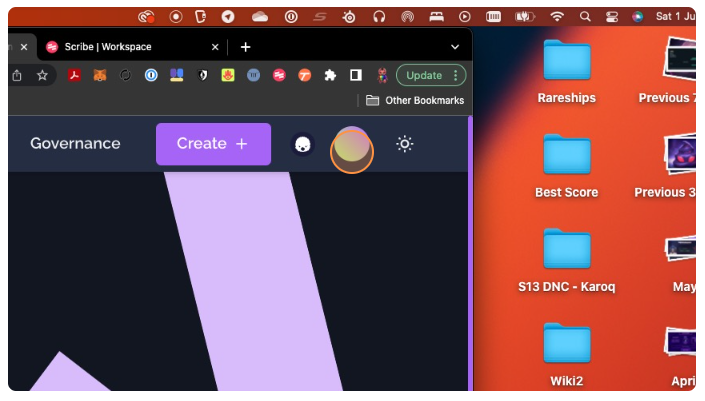Open Siri from the menu bar

coord(638,17)
